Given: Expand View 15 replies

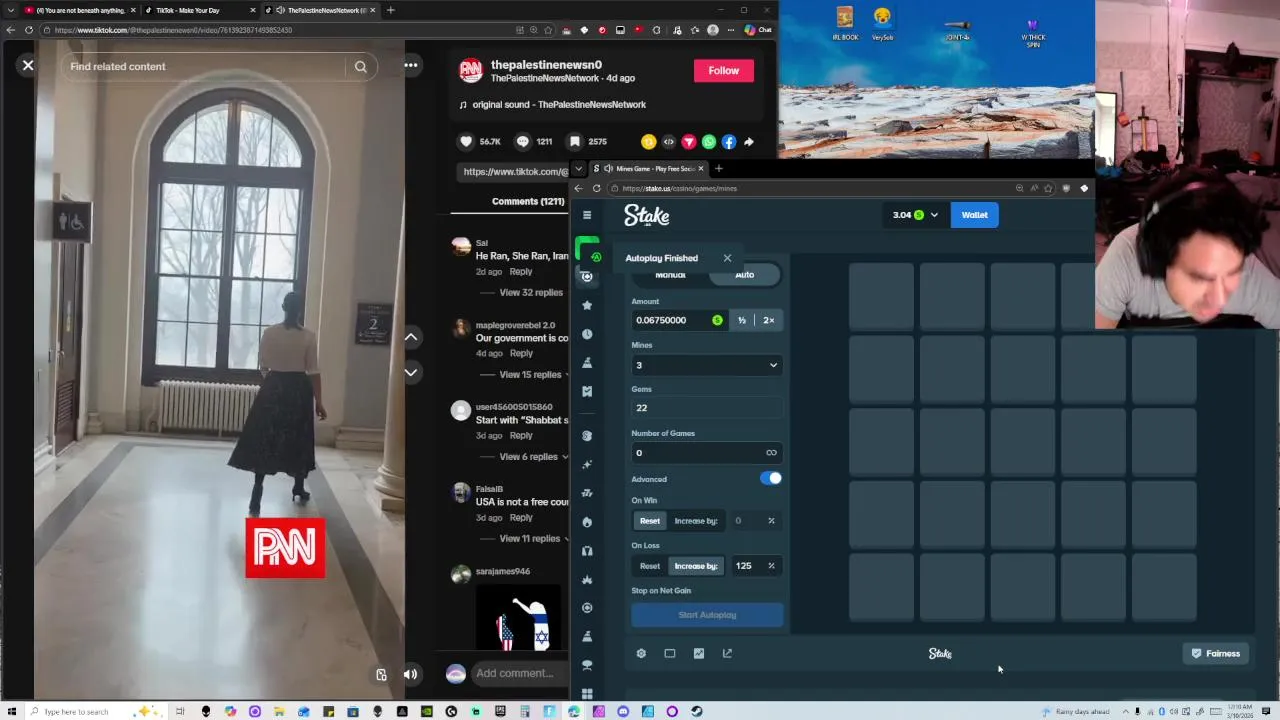Looking at the screenshot, I should click(531, 375).
